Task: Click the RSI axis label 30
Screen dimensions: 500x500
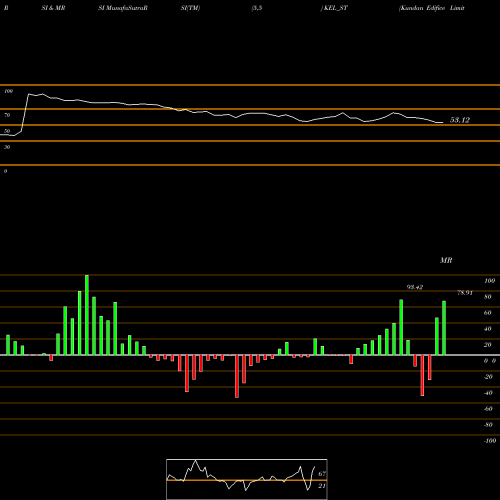Action: pyautogui.click(x=7, y=147)
